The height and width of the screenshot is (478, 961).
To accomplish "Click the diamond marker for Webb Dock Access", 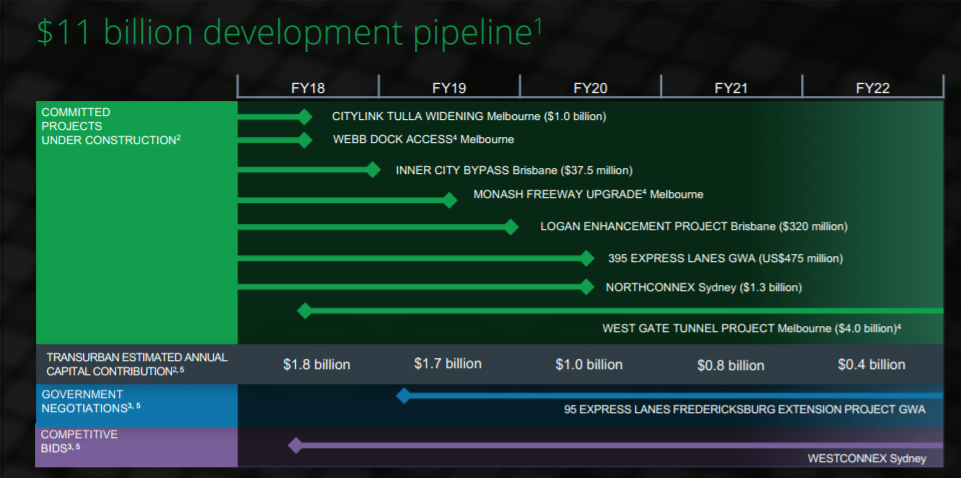I will (305, 140).
